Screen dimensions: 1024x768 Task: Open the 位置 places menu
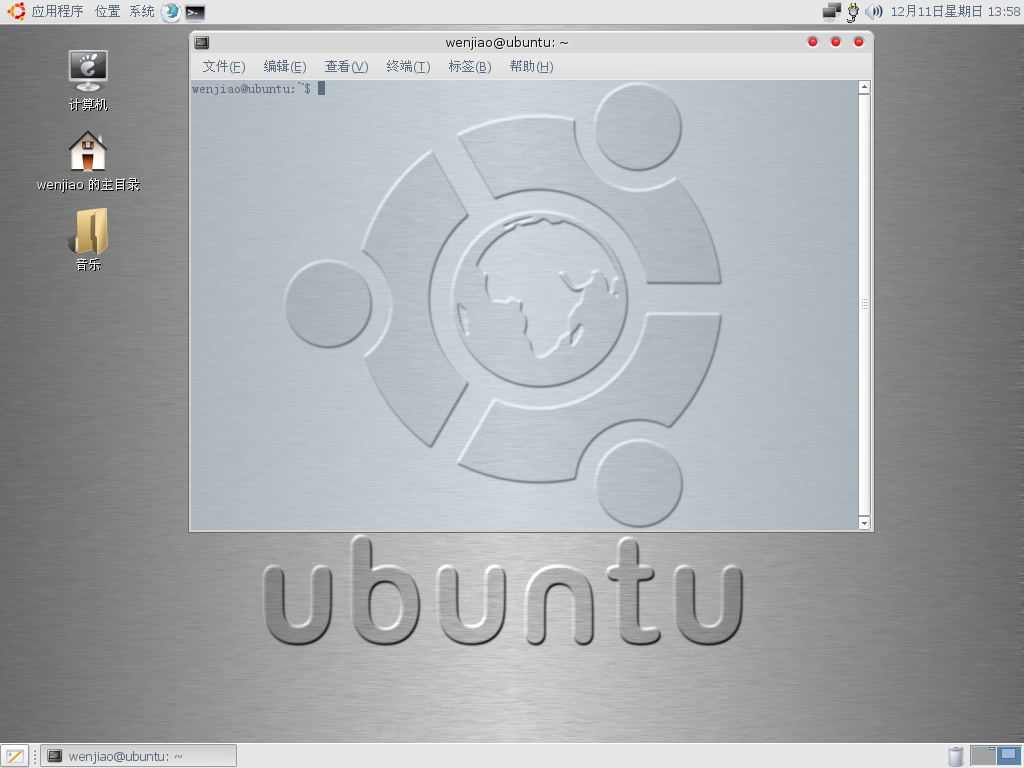107,11
